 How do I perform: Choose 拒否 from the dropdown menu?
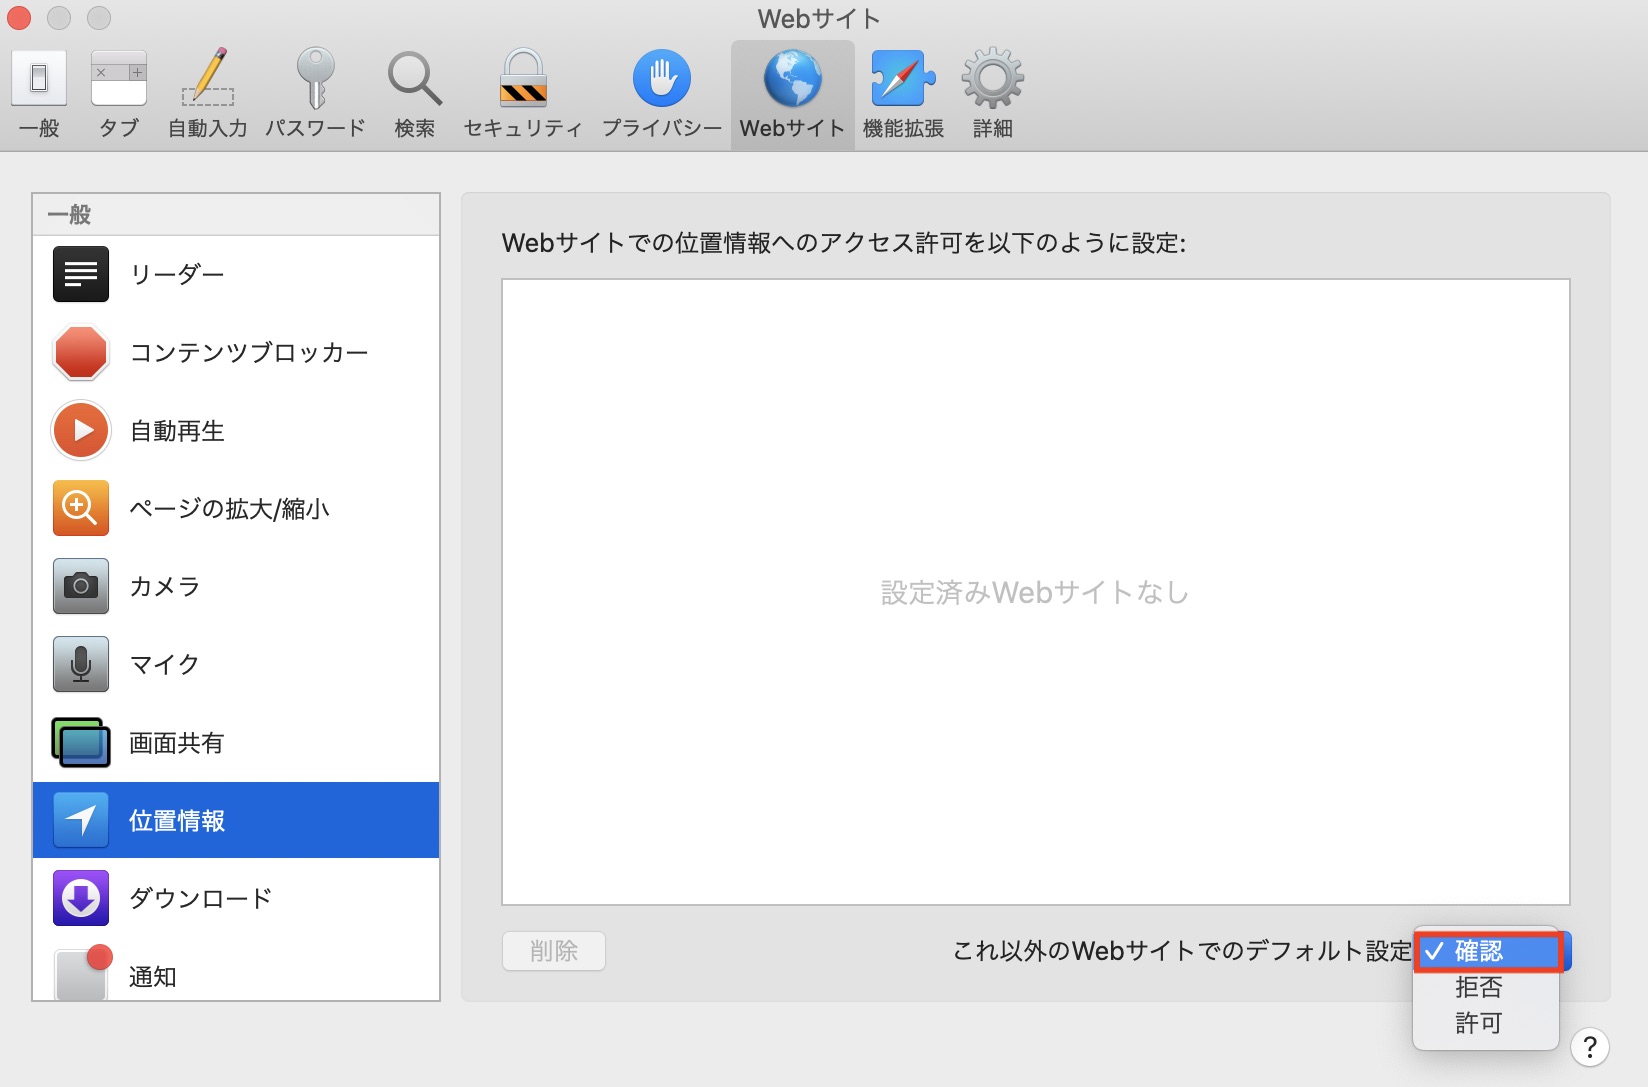pyautogui.click(x=1479, y=988)
